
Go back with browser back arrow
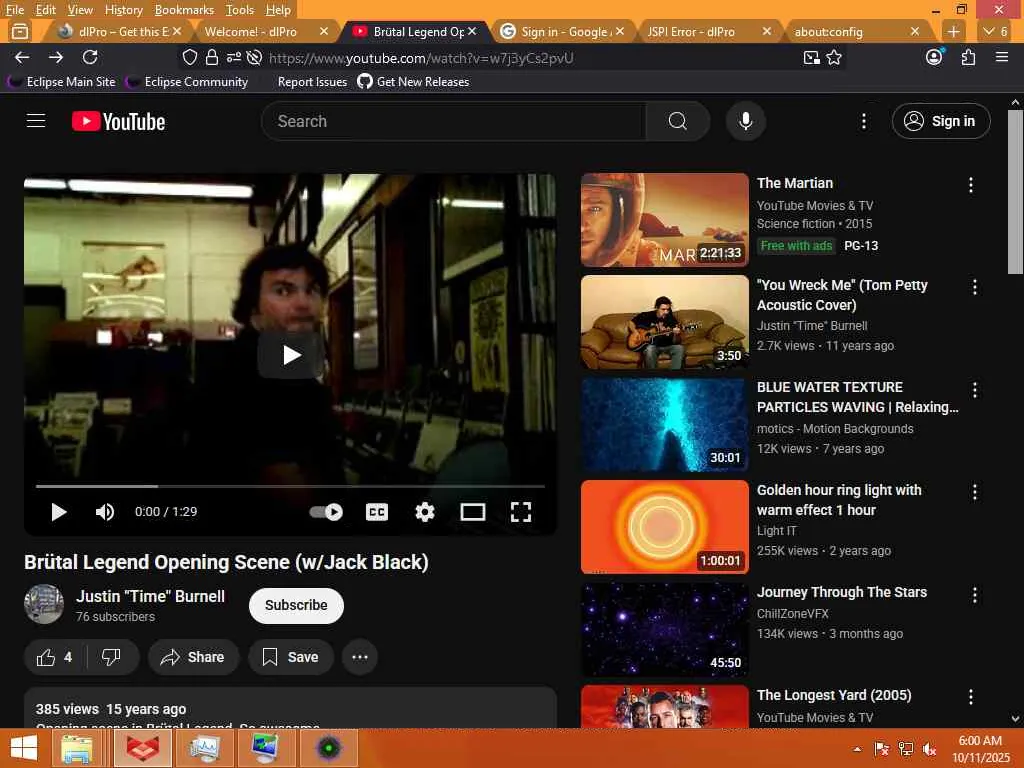tap(22, 57)
